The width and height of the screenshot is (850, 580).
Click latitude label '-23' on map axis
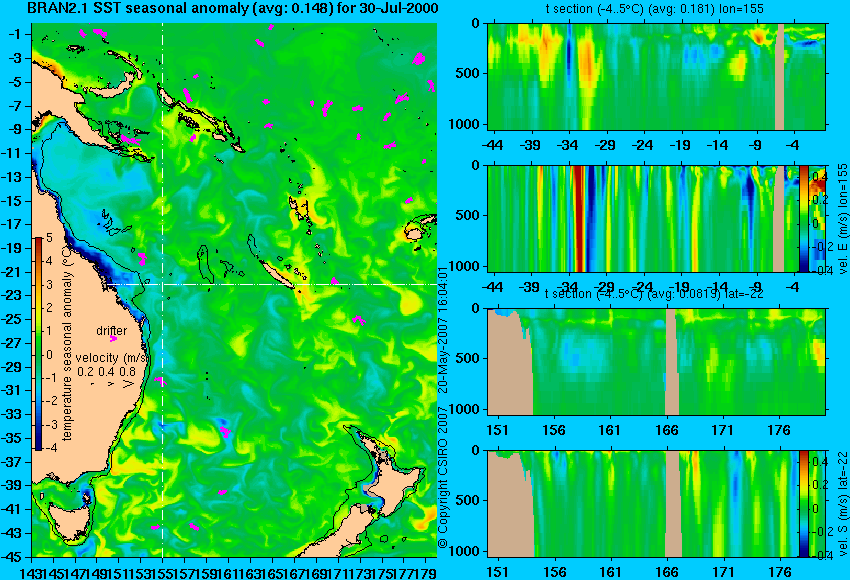tap(12, 295)
